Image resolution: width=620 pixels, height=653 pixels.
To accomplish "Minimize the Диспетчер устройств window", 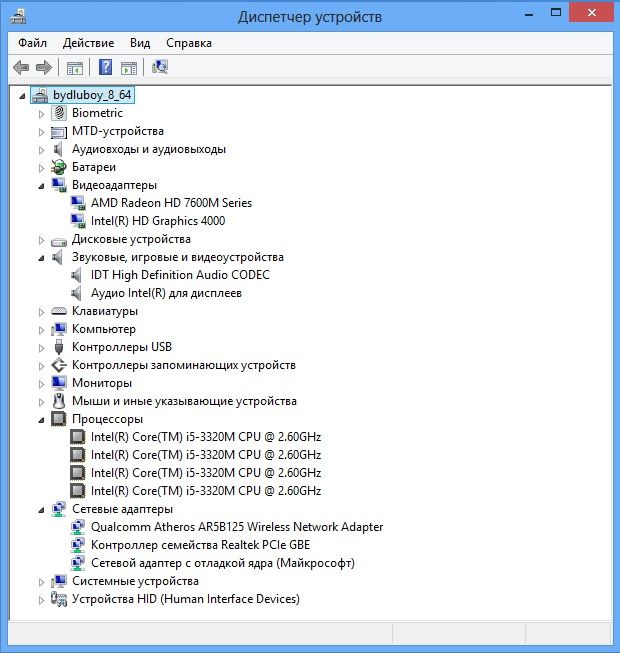I will click(529, 14).
